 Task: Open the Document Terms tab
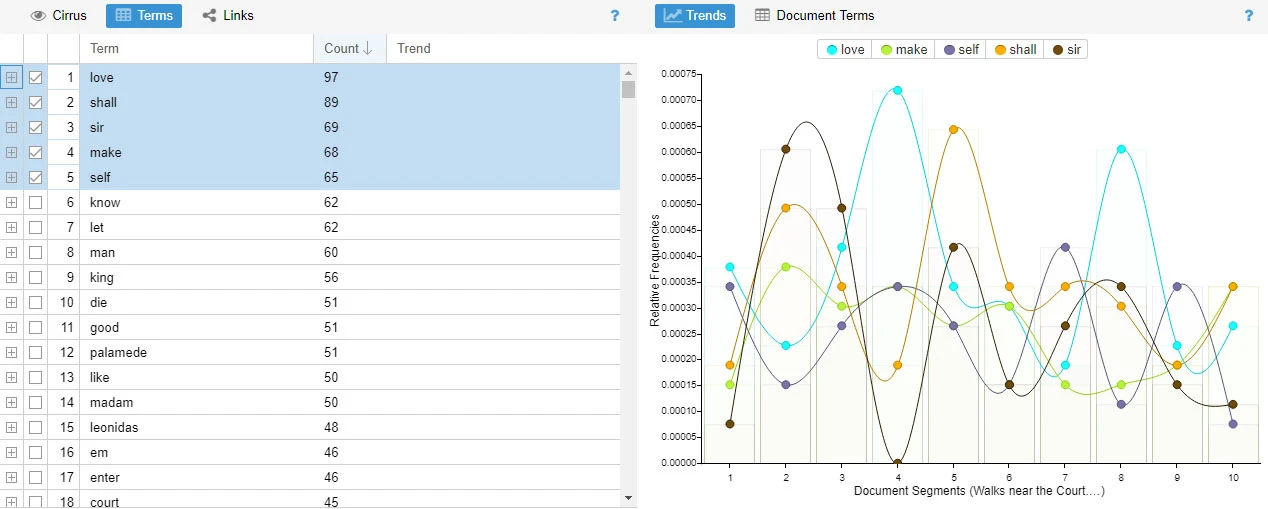[815, 15]
